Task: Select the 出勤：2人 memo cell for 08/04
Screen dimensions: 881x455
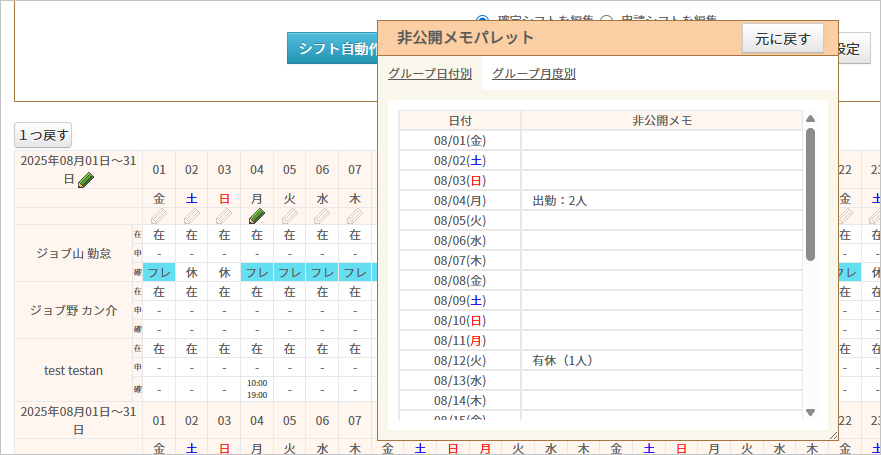Action: [x=661, y=200]
